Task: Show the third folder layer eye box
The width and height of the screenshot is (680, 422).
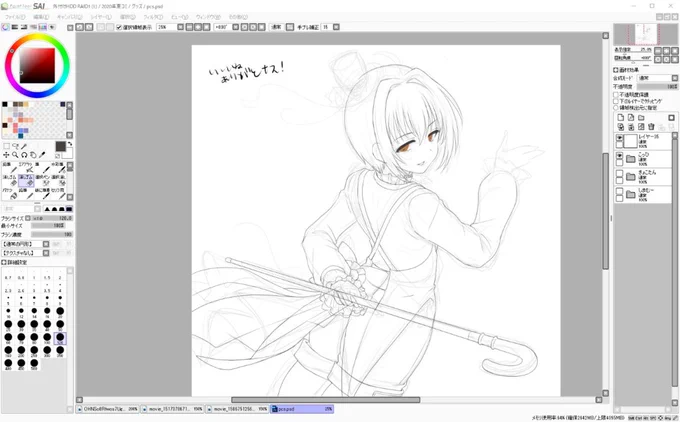Action: point(619,173)
